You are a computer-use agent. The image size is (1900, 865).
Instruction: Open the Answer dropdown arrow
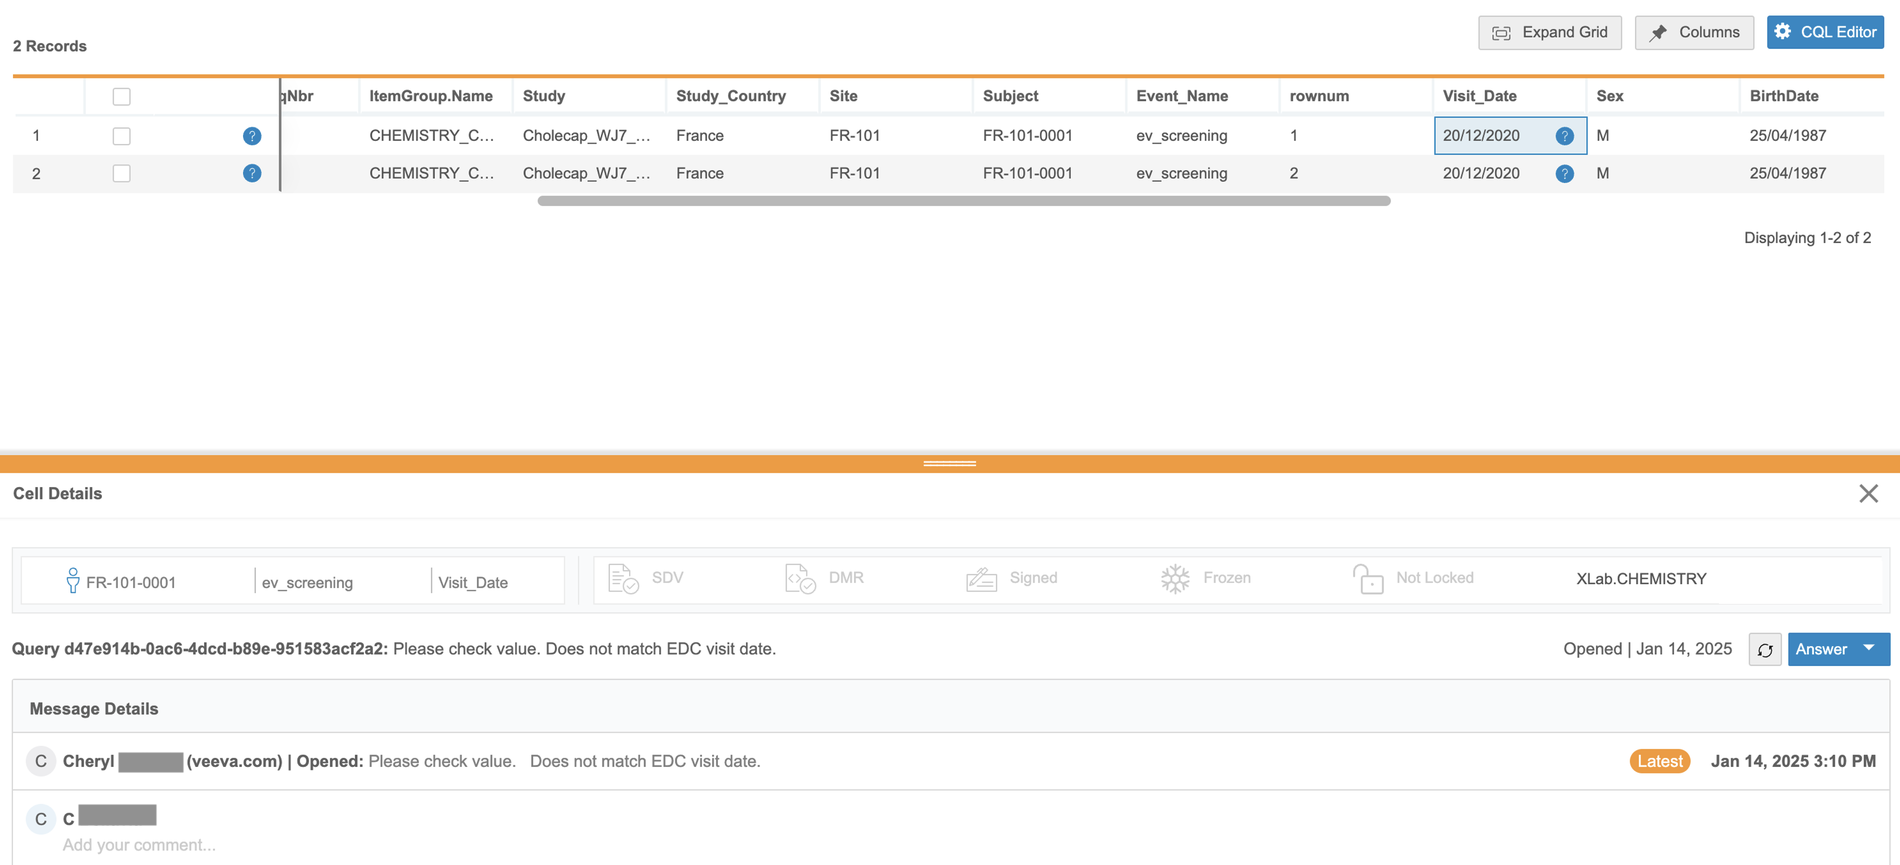point(1869,649)
